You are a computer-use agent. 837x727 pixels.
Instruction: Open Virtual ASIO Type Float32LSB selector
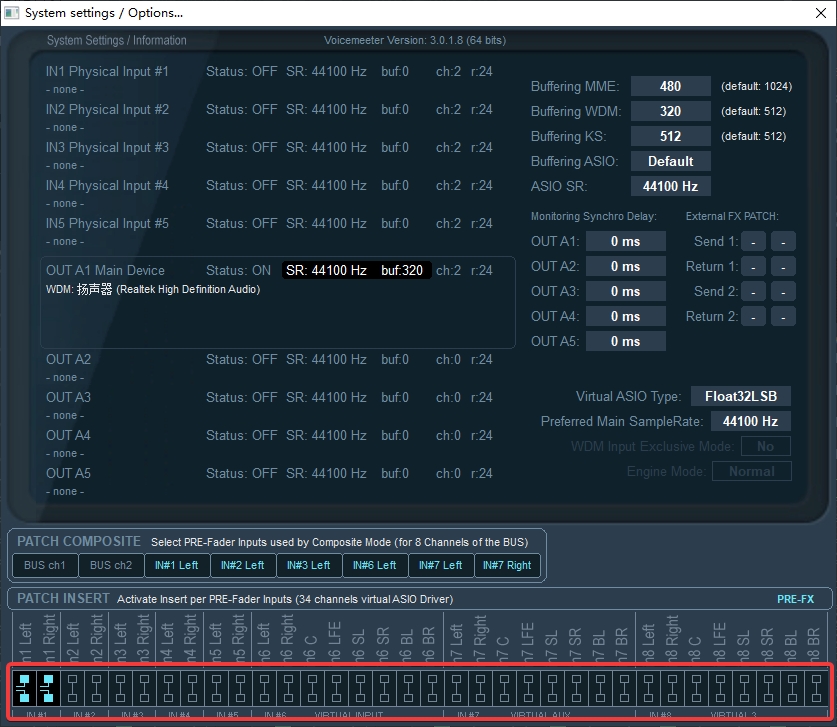click(x=740, y=396)
